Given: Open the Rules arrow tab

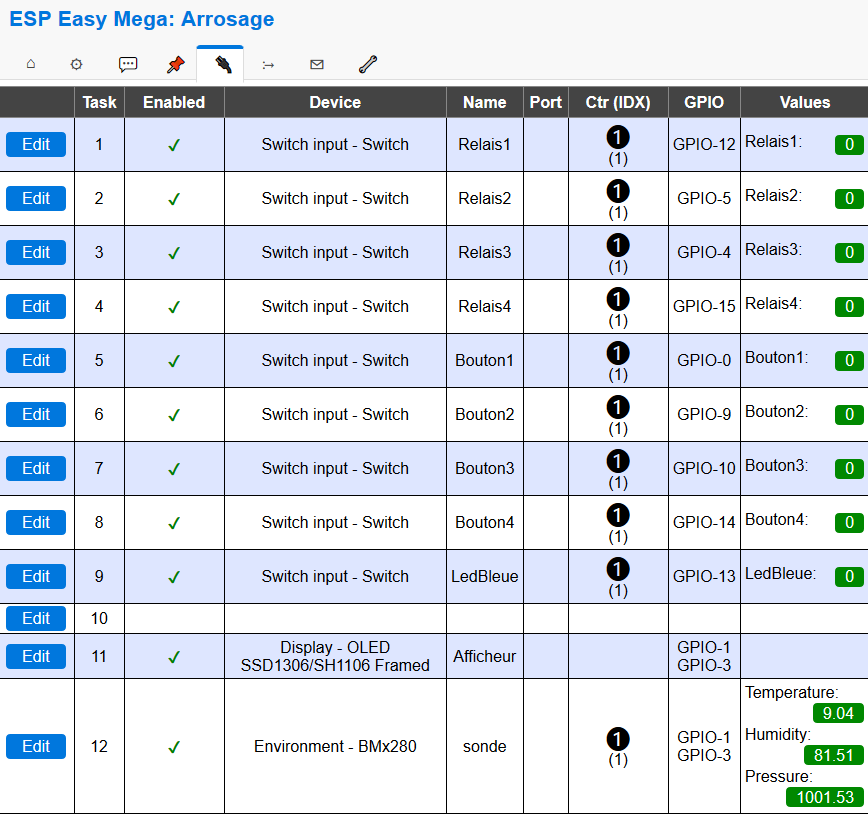Looking at the screenshot, I should pos(268,64).
